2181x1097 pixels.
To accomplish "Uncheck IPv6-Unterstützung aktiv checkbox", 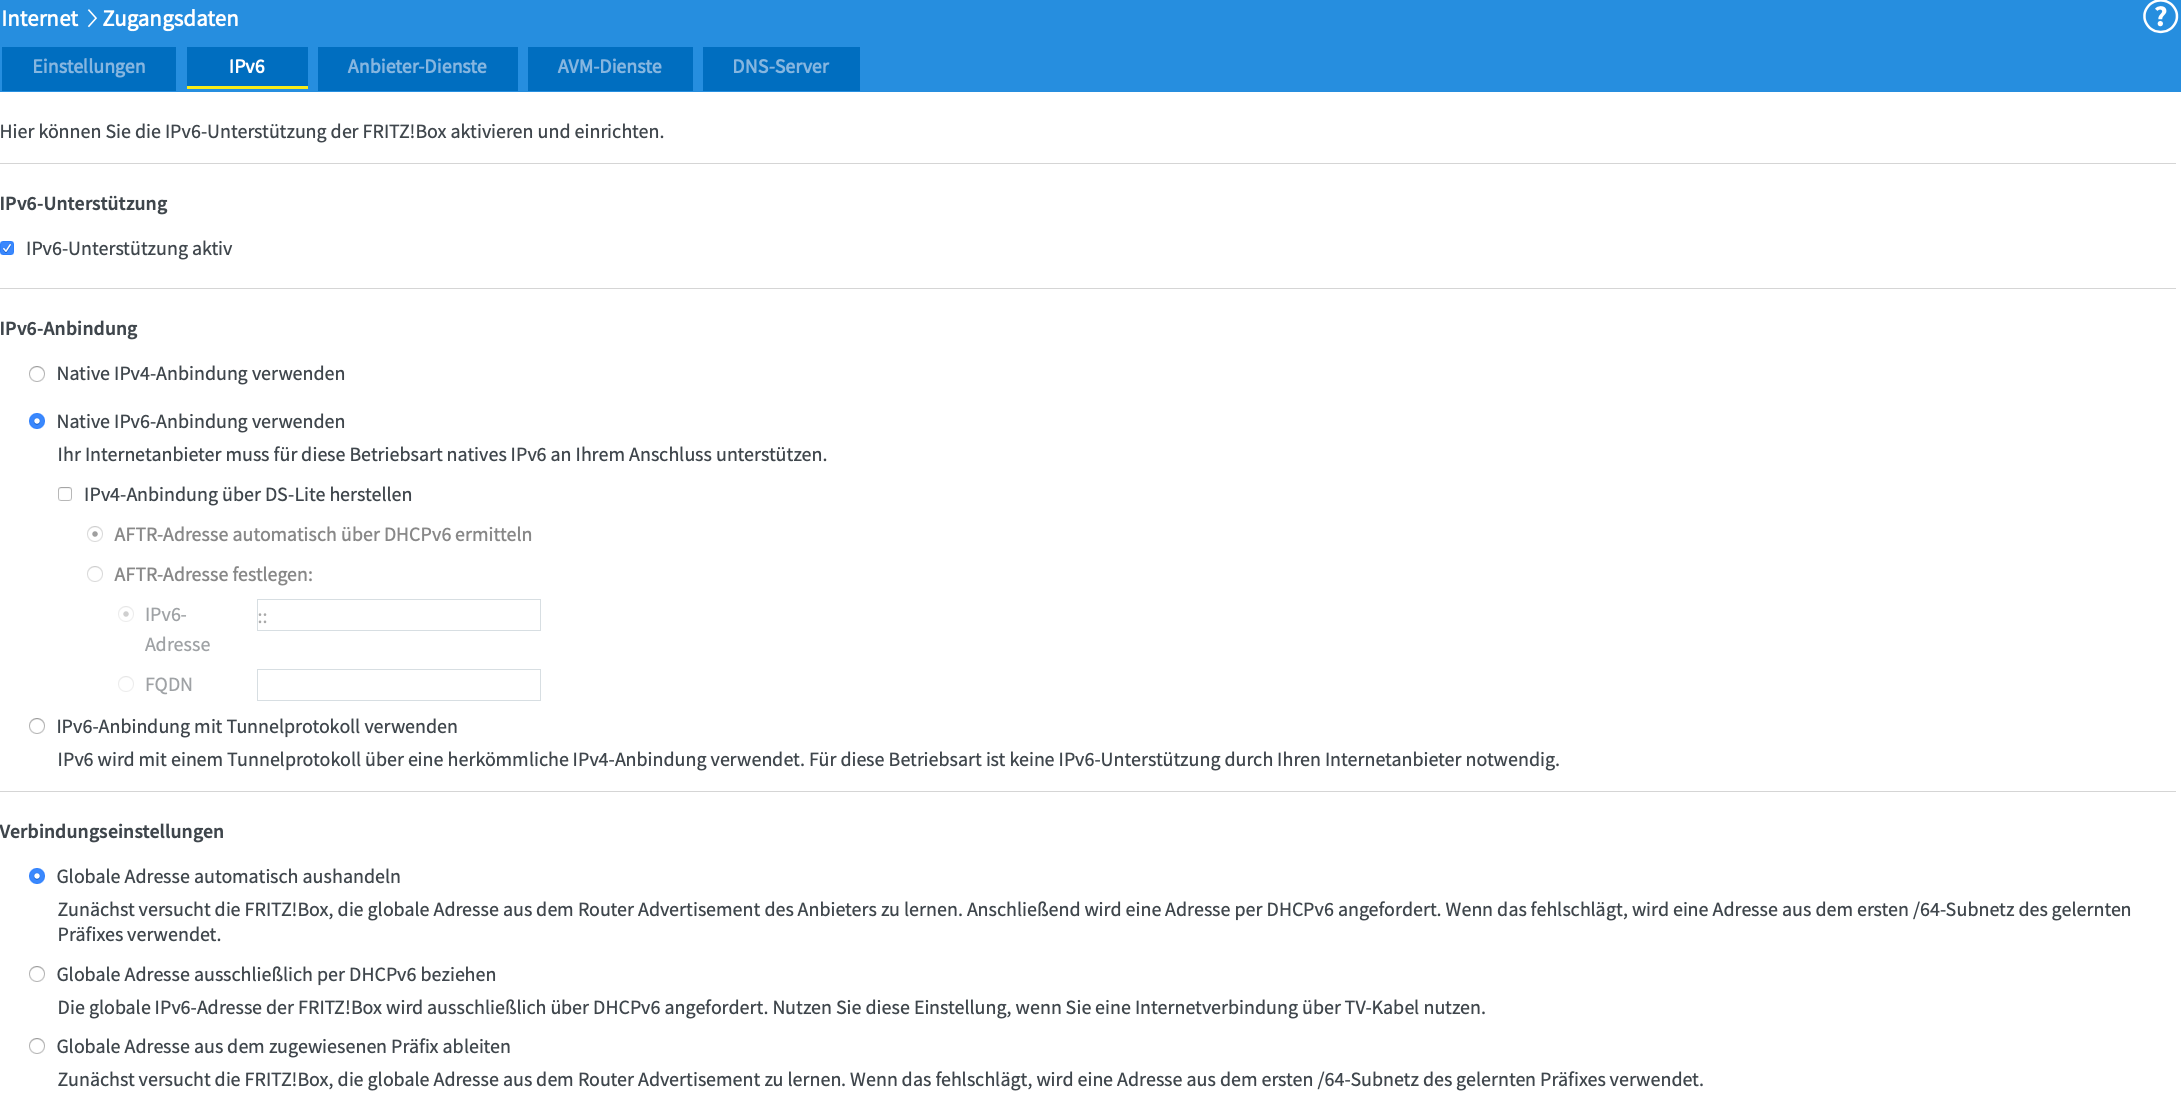I will pos(8,248).
